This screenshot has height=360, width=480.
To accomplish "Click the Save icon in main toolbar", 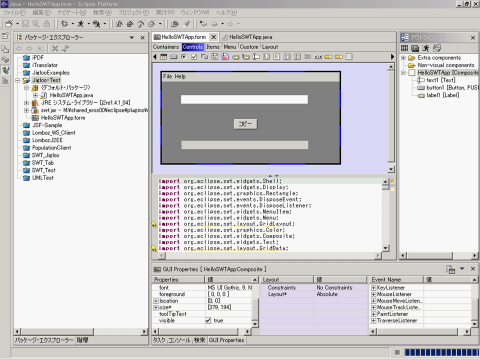I will (x=26, y=24).
